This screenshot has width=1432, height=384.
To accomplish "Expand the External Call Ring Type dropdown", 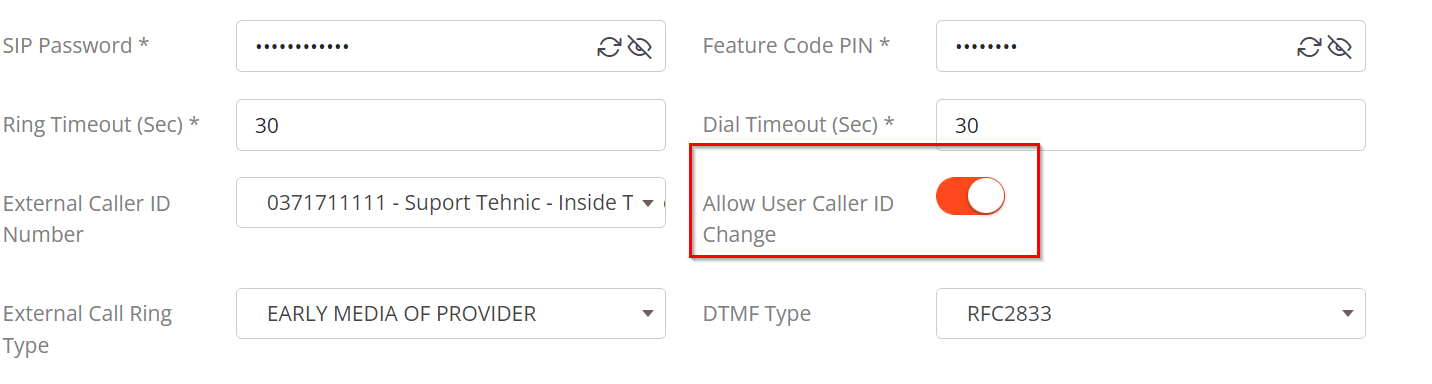I will coord(451,314).
